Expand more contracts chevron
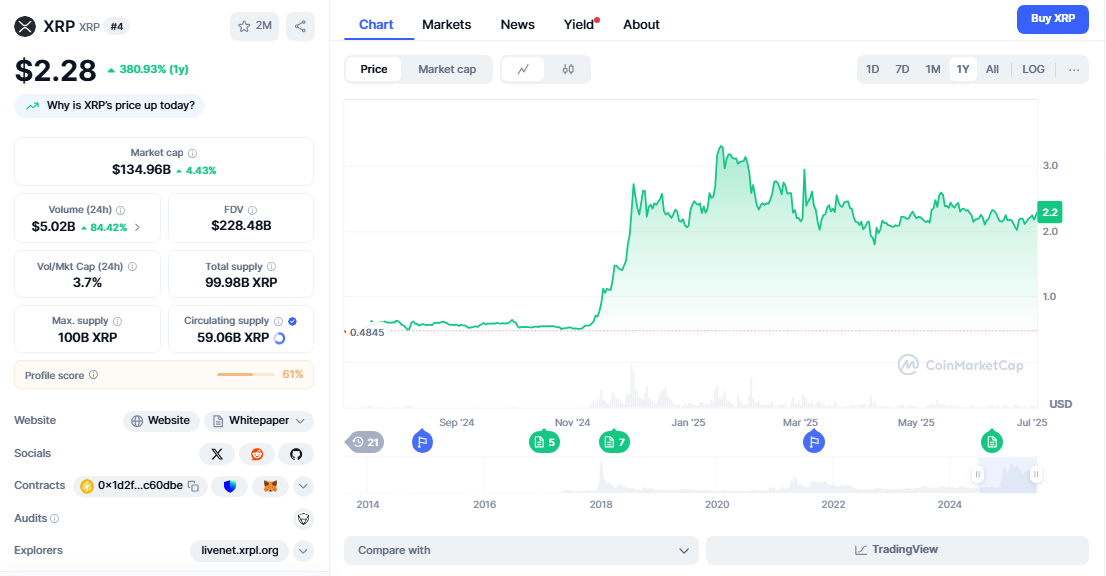 [x=303, y=486]
